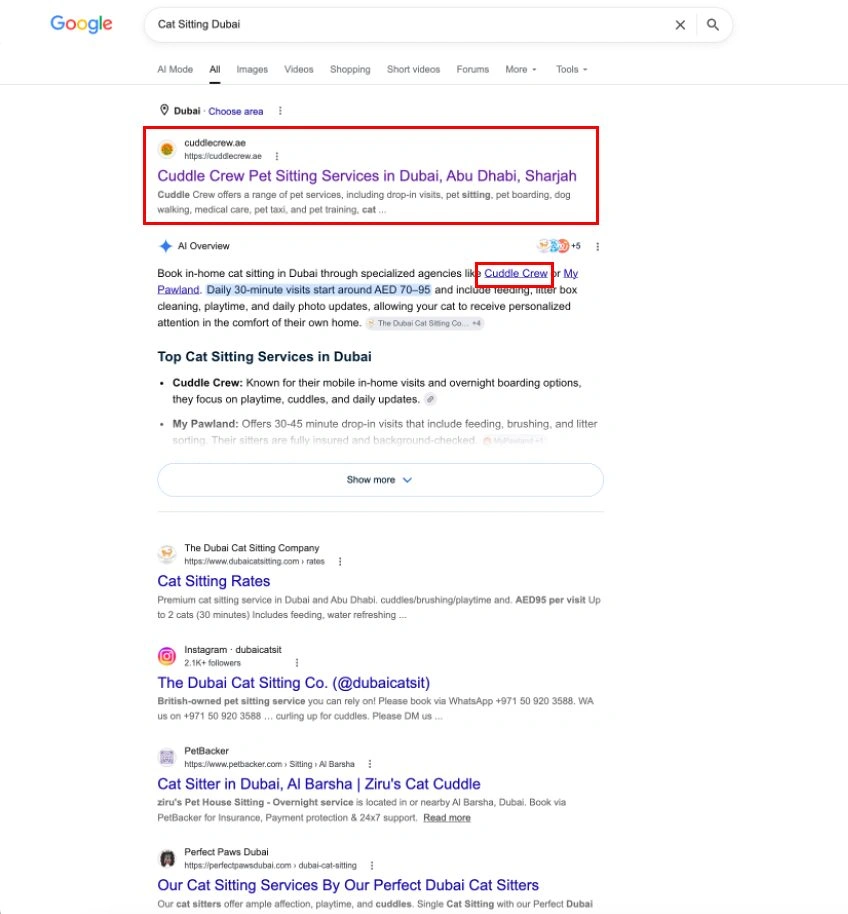Select the All results tab
Viewport: 848px width, 914px height.
point(214,69)
